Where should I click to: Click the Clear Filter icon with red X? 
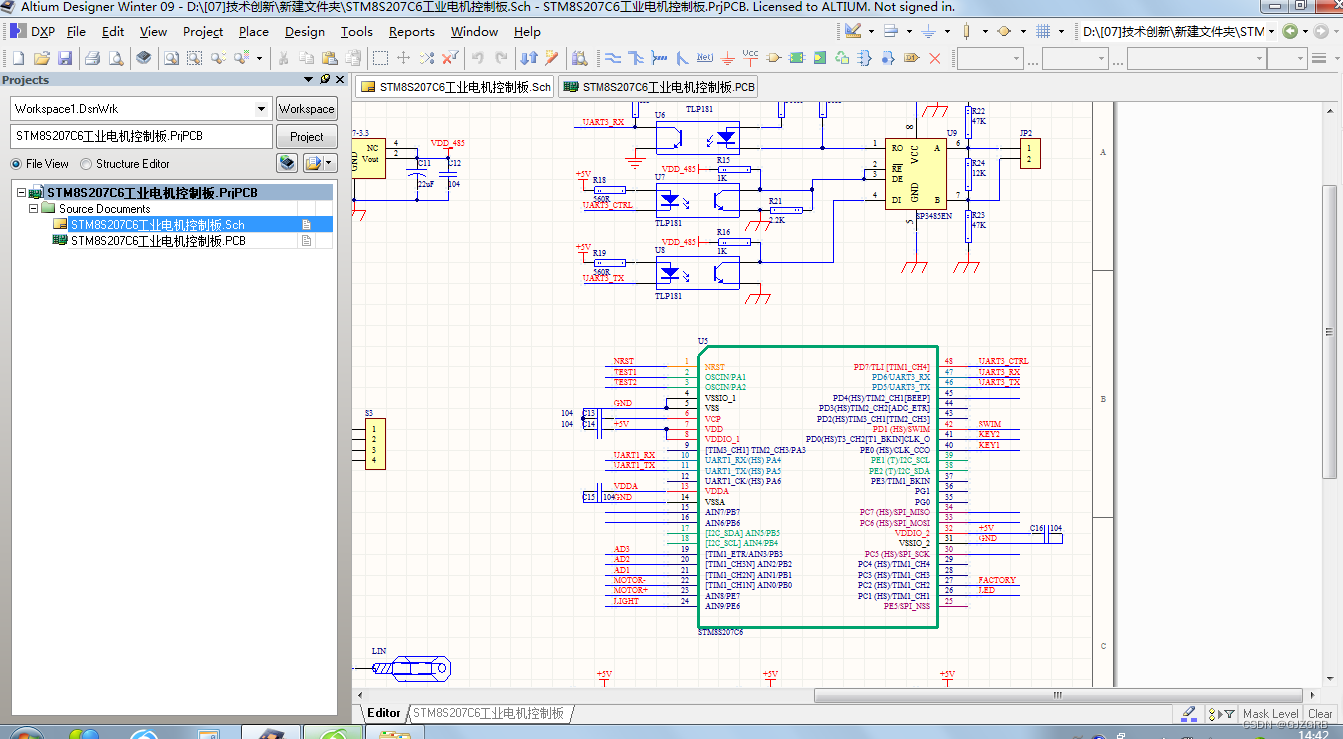coord(450,58)
